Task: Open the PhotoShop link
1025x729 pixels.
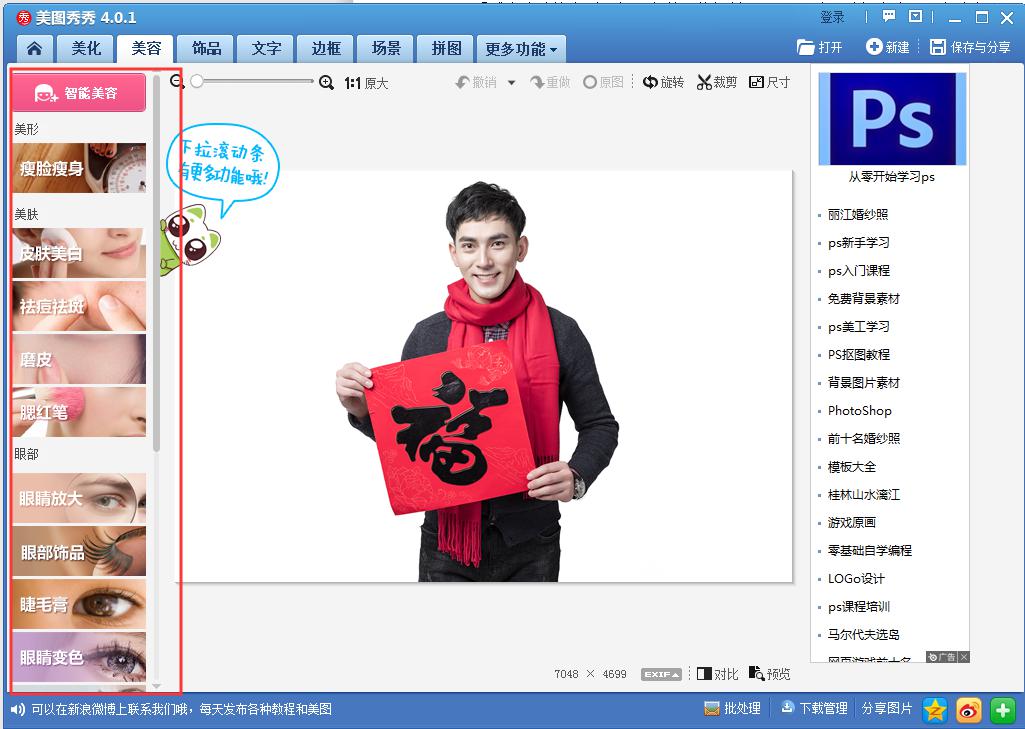Action: pos(860,411)
